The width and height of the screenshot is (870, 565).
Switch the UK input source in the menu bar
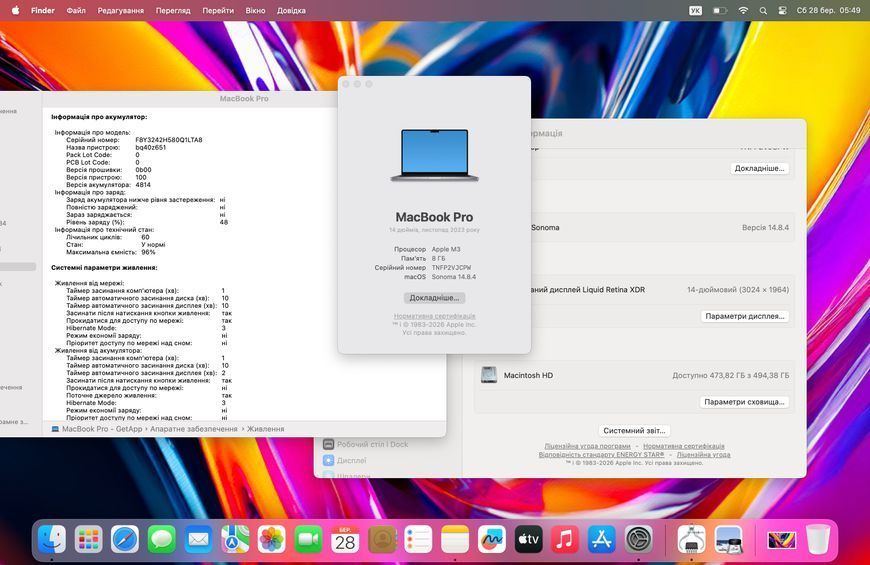695,10
